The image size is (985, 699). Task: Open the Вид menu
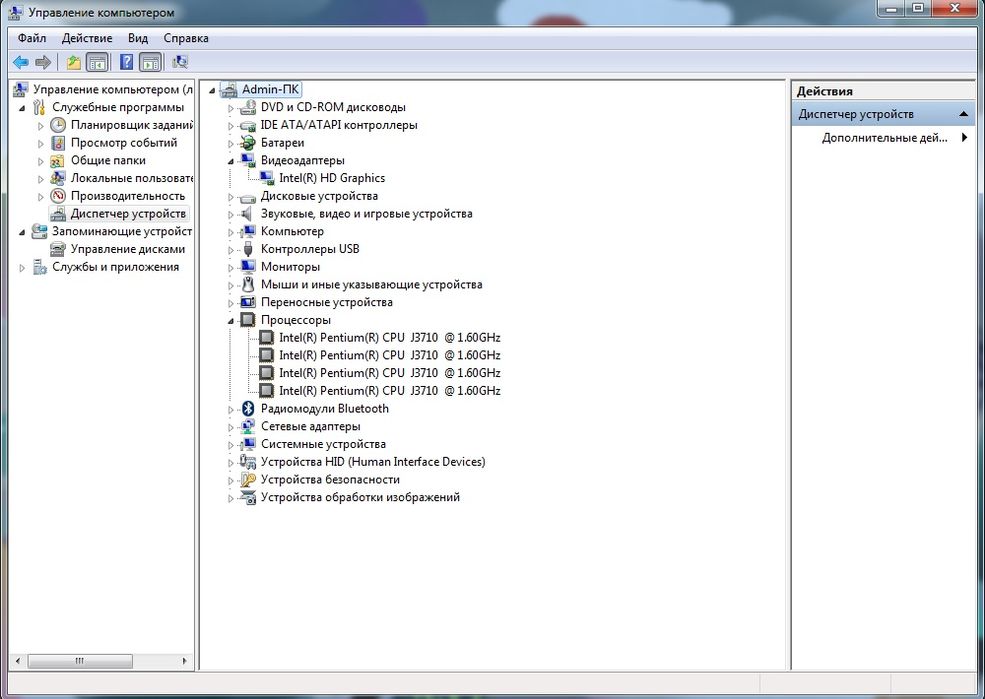[x=138, y=38]
